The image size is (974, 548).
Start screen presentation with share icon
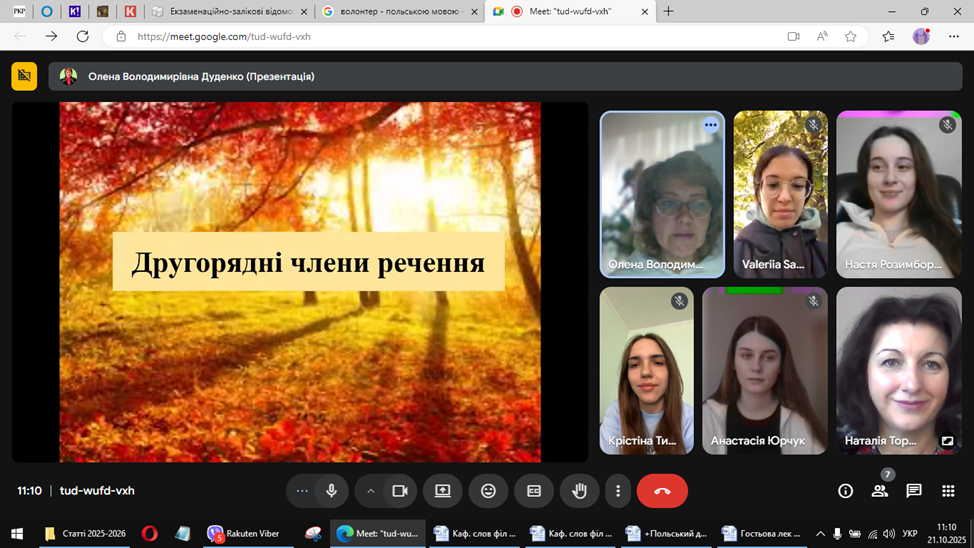(443, 491)
